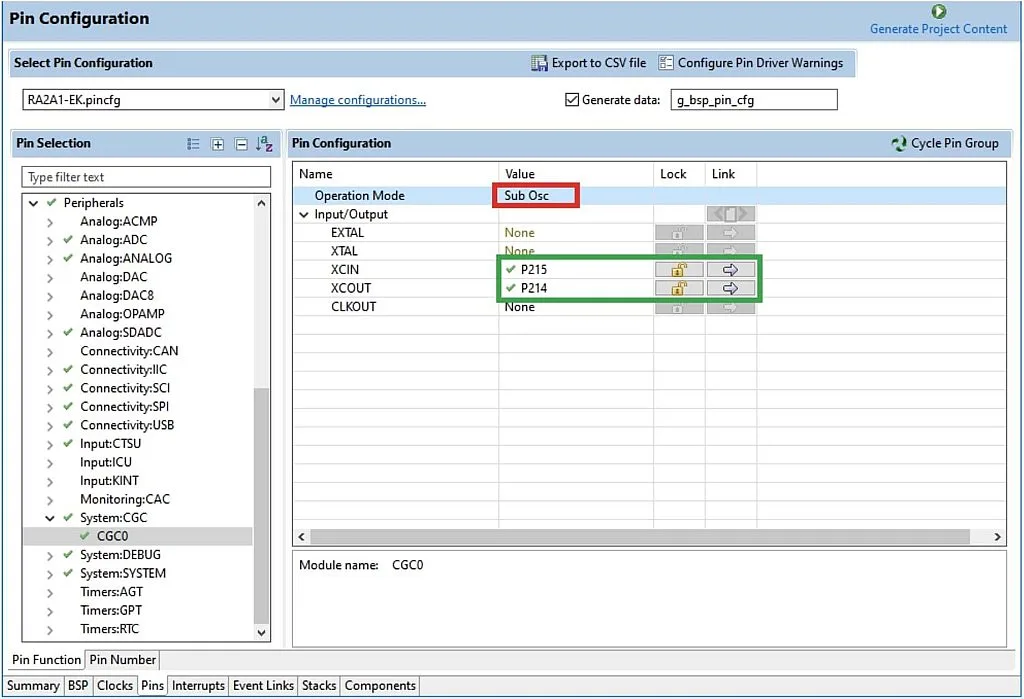The image size is (1024, 699).
Task: Follow the link arrow for pin P215
Action: (x=730, y=269)
